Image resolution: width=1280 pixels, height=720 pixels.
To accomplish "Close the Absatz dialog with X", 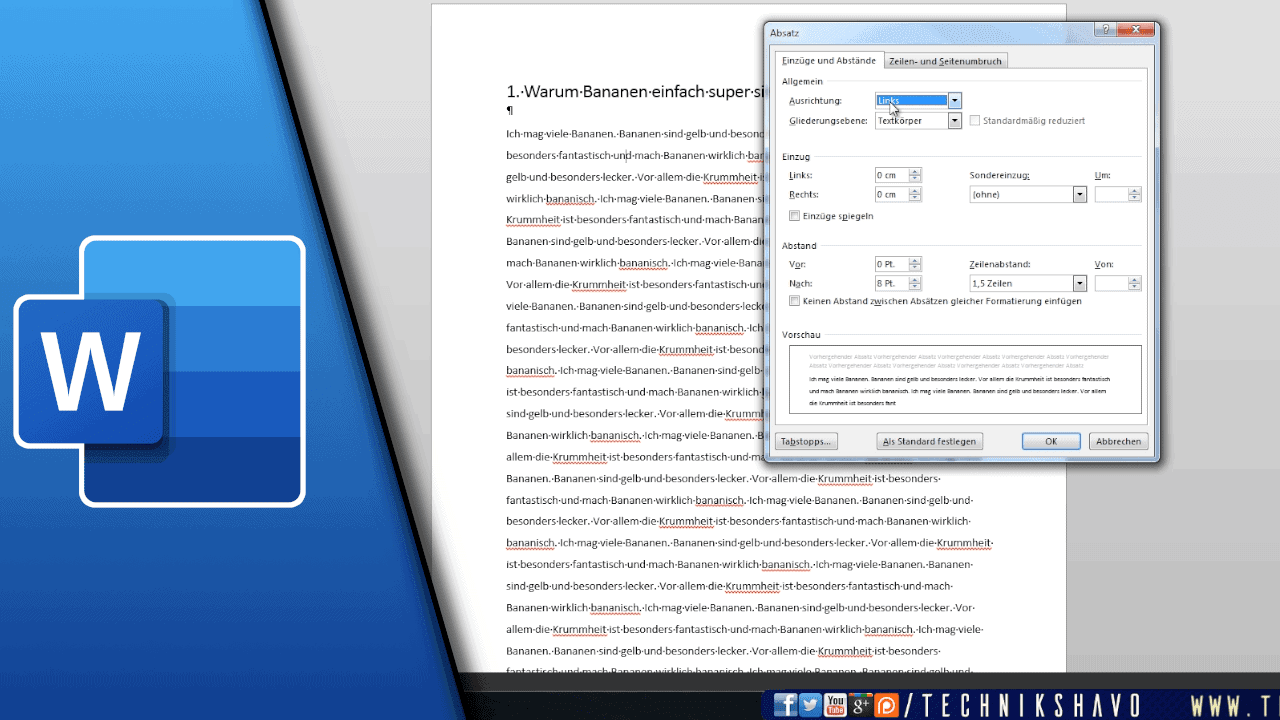I will point(1137,31).
